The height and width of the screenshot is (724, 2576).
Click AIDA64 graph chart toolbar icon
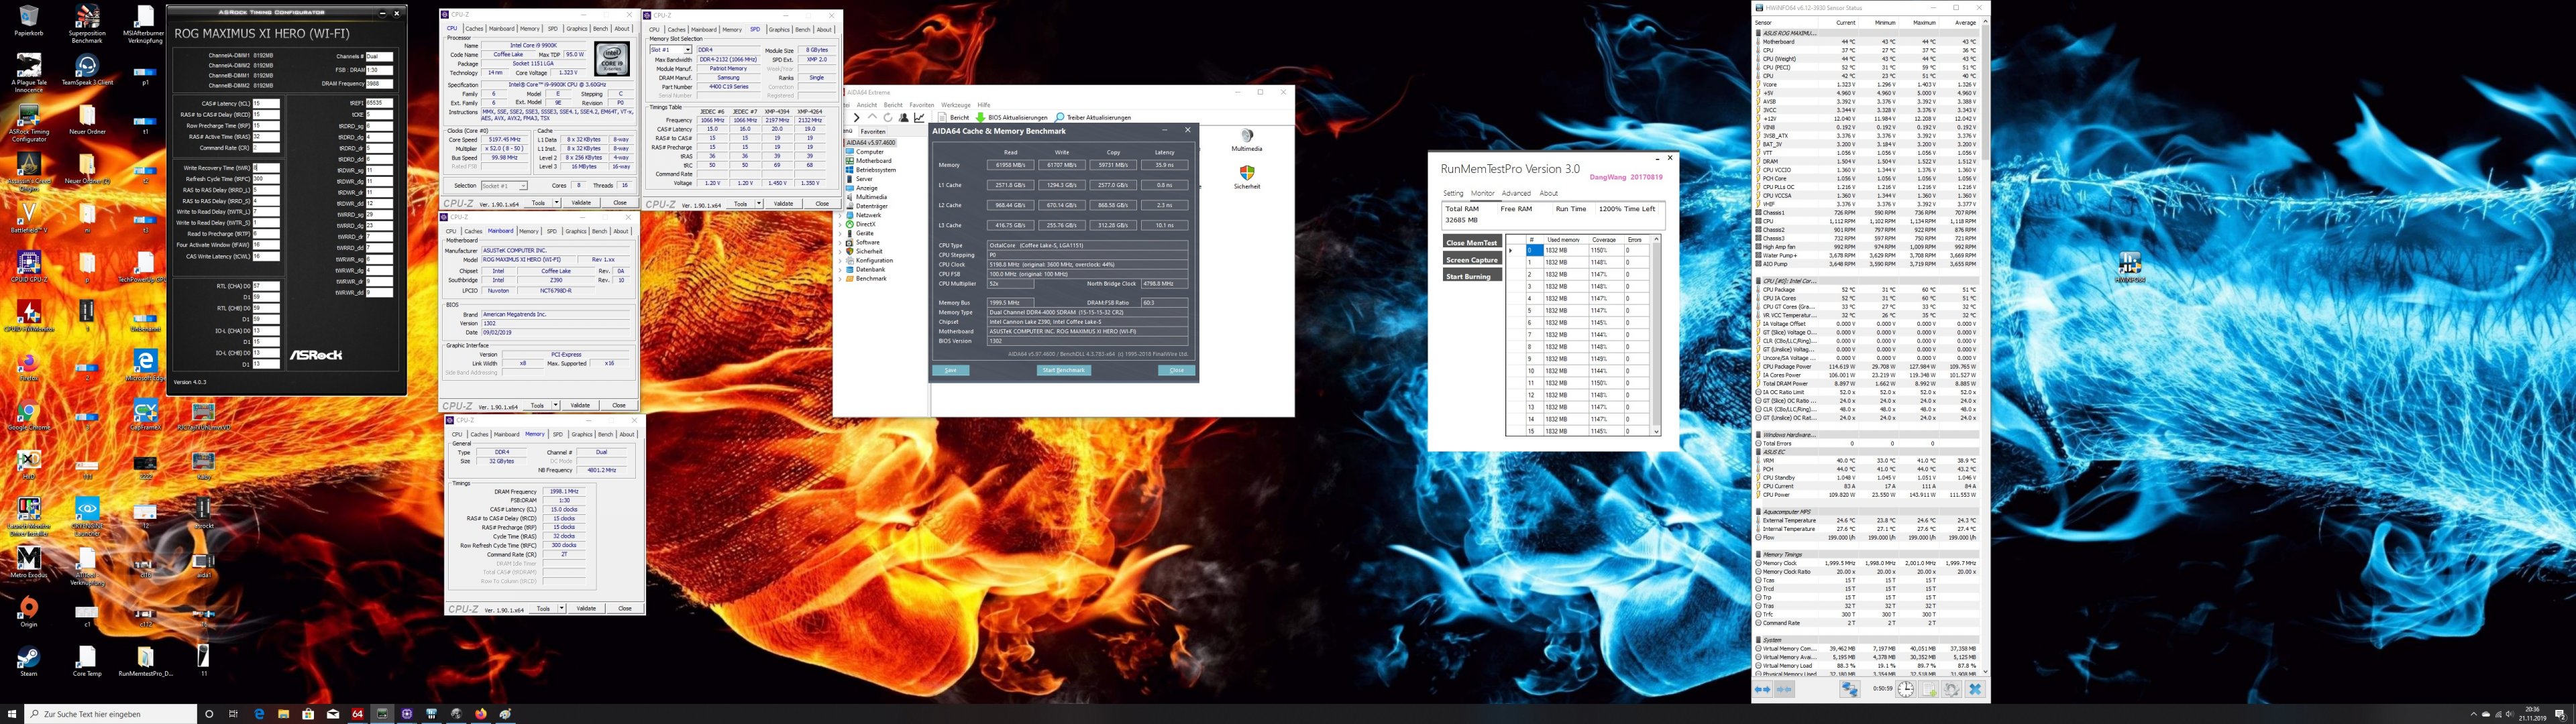[919, 118]
